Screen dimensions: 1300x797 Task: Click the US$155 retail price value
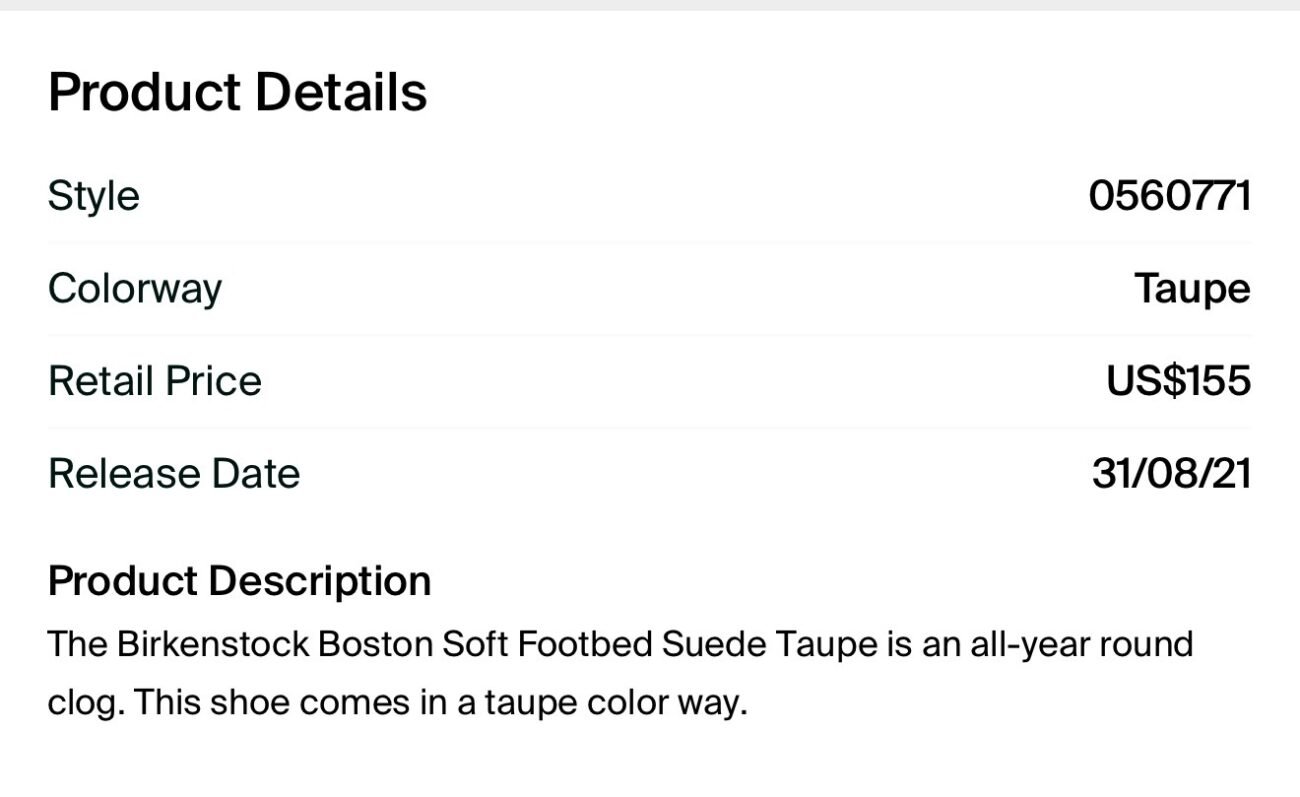[1178, 381]
